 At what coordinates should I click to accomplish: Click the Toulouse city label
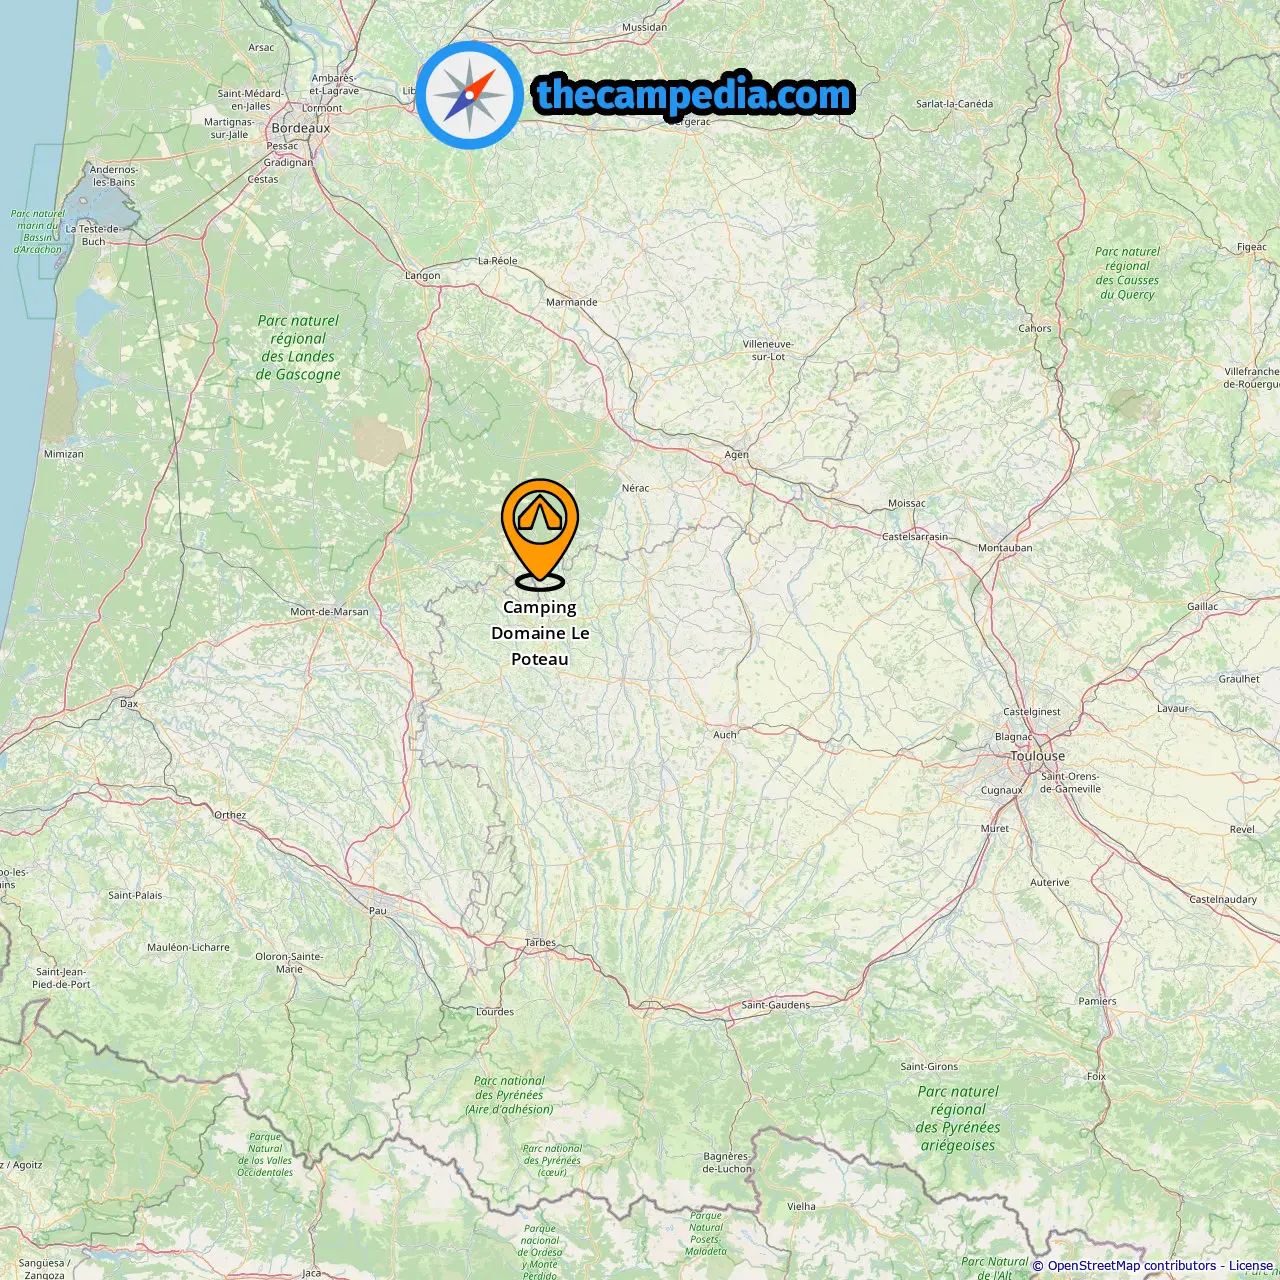pos(1038,756)
